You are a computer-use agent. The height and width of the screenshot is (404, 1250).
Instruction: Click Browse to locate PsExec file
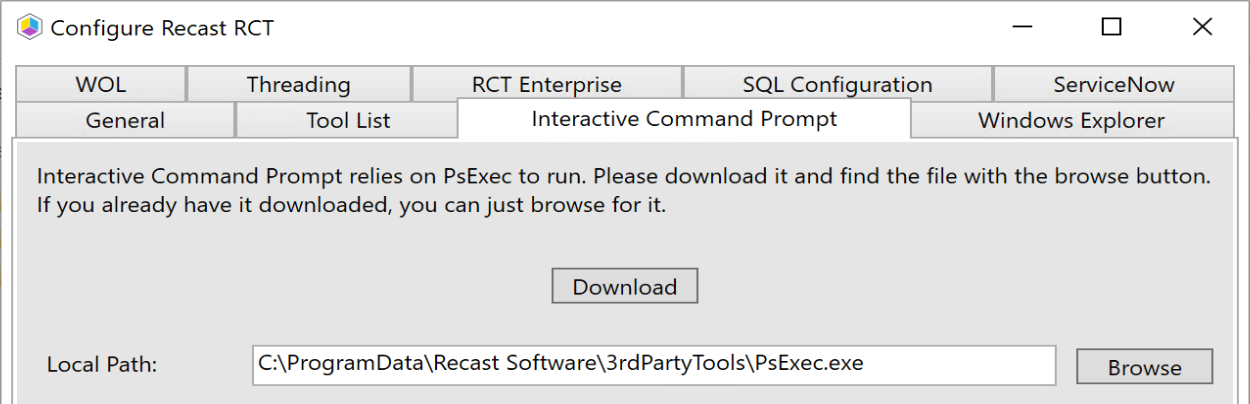(x=1144, y=368)
